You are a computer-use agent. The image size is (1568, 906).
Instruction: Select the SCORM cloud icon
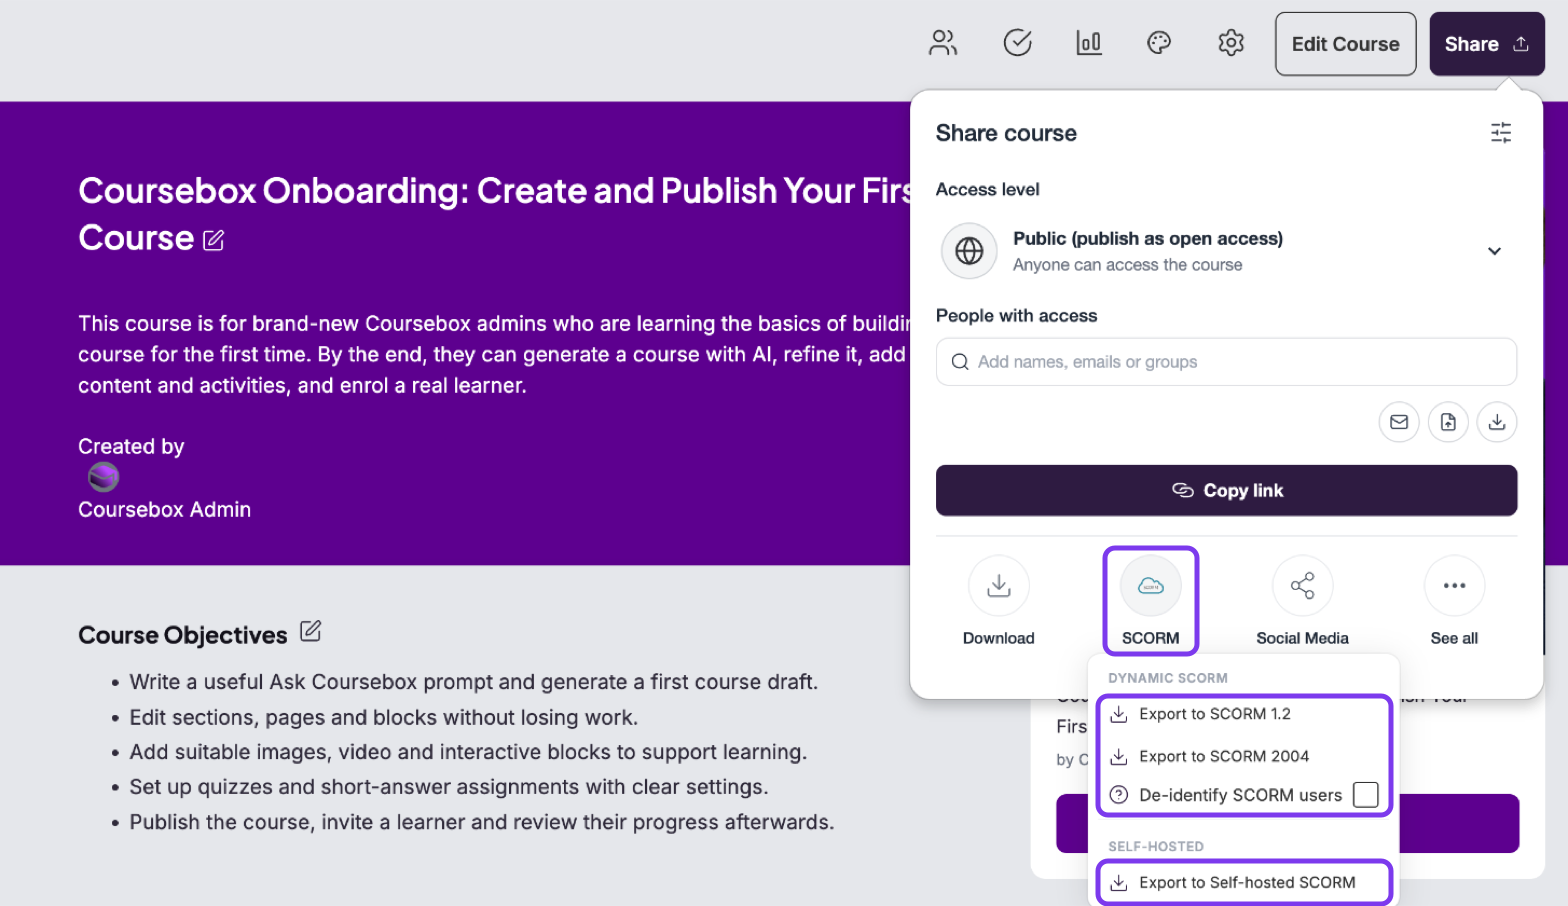[1151, 586]
